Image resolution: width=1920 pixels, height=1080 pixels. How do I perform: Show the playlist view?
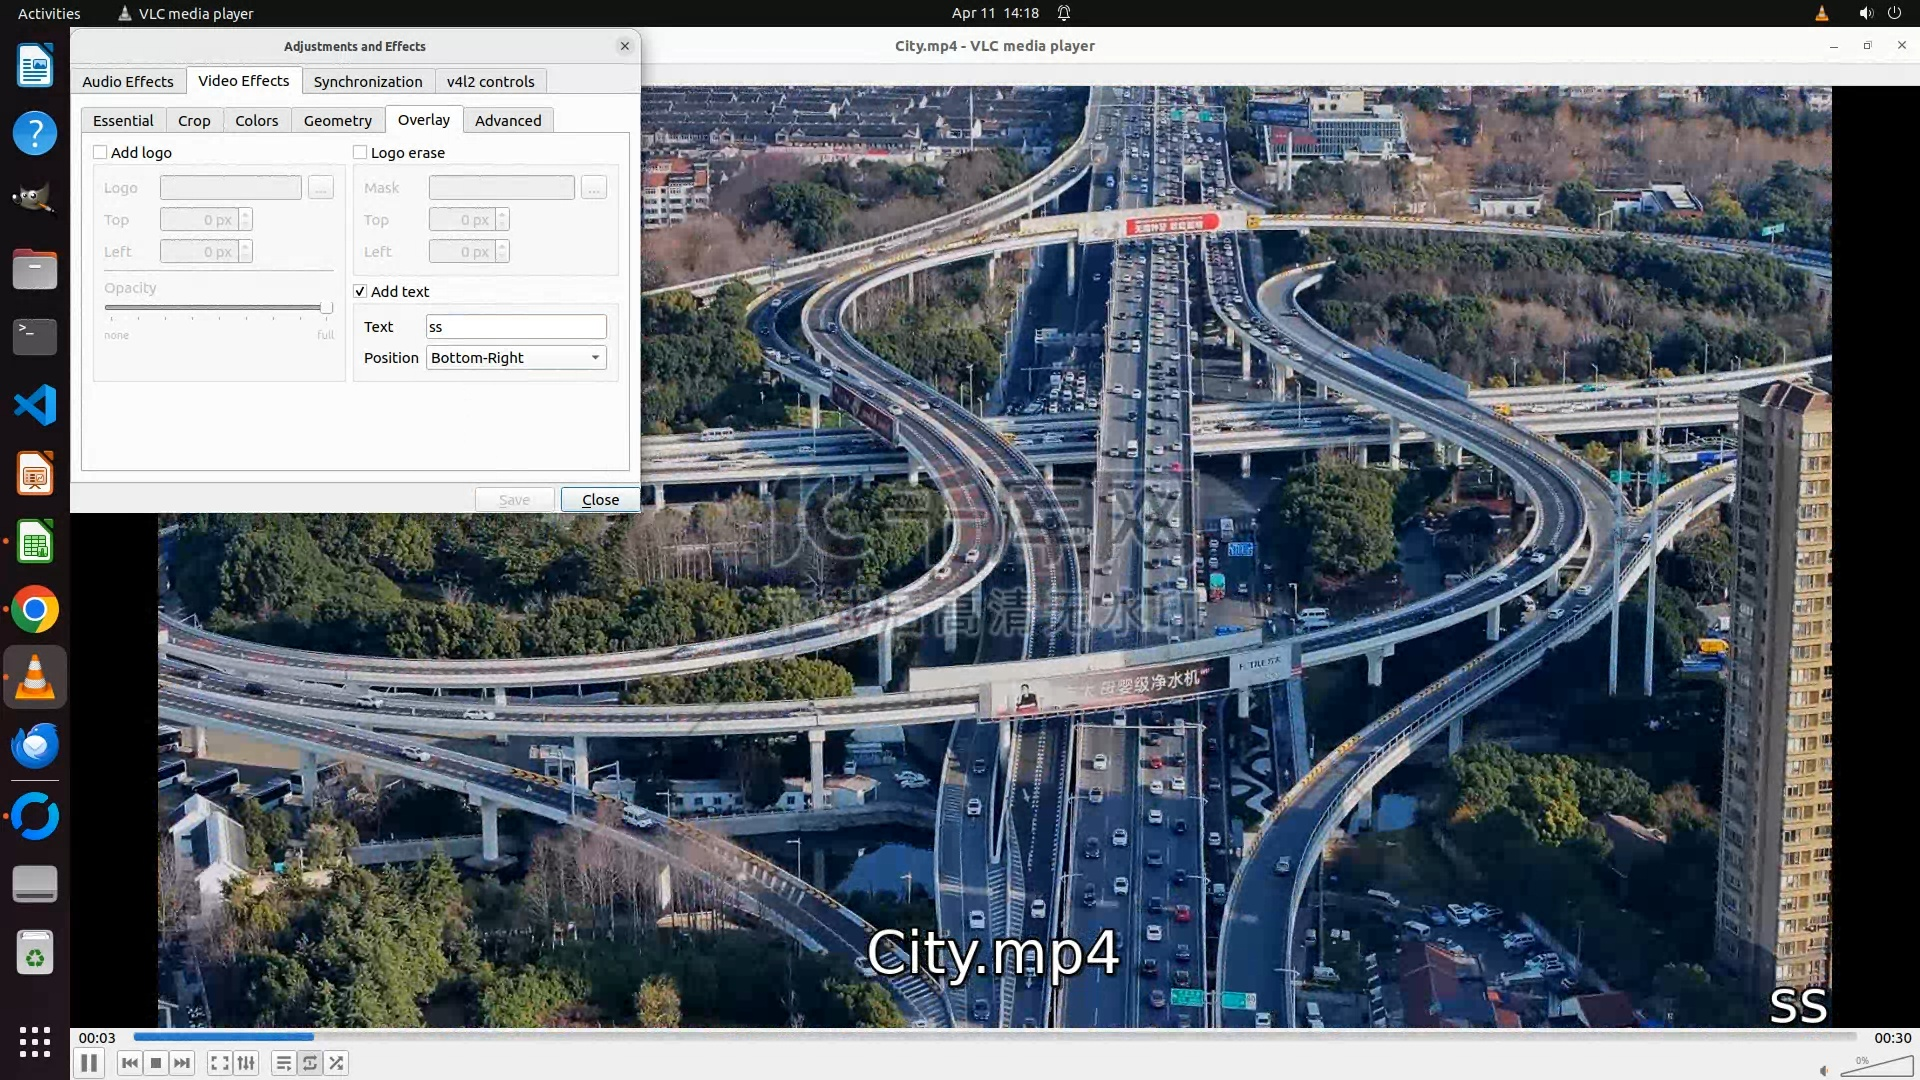click(x=284, y=1063)
